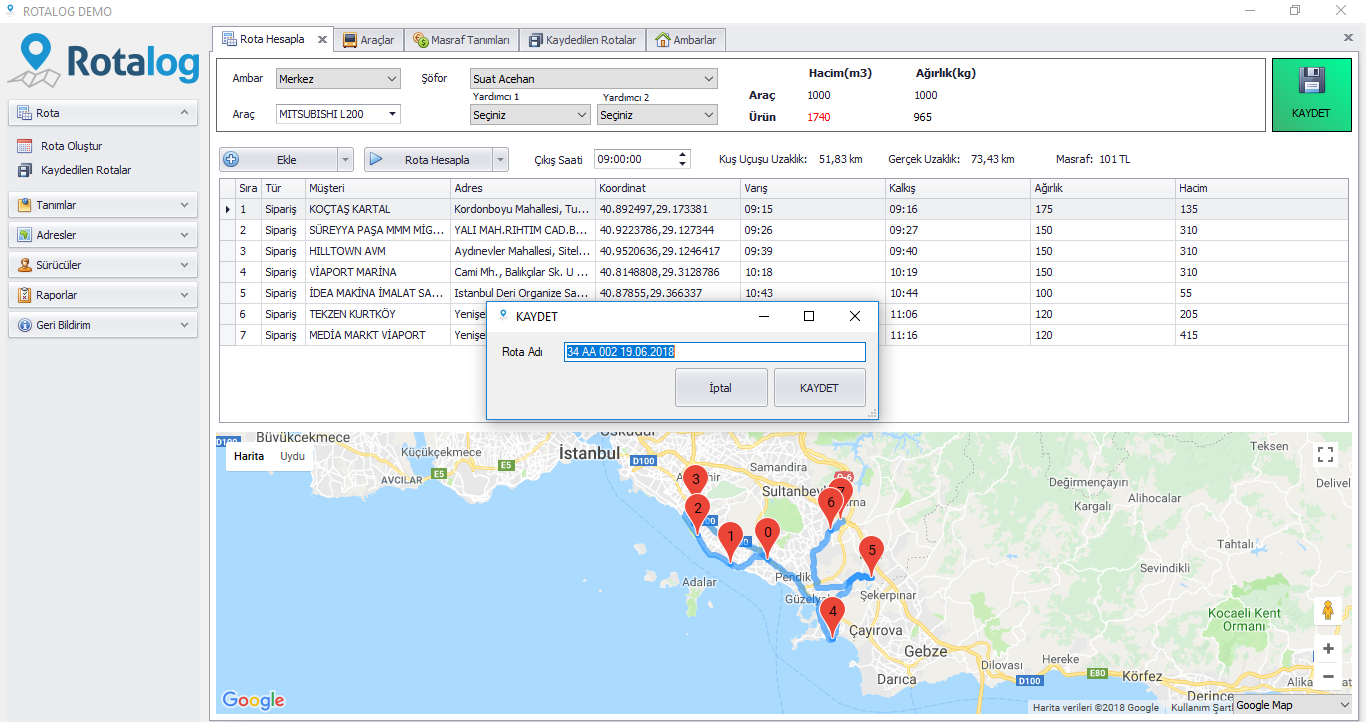Click the Adresler panel icon
This screenshot has width=1366, height=722.
point(24,235)
